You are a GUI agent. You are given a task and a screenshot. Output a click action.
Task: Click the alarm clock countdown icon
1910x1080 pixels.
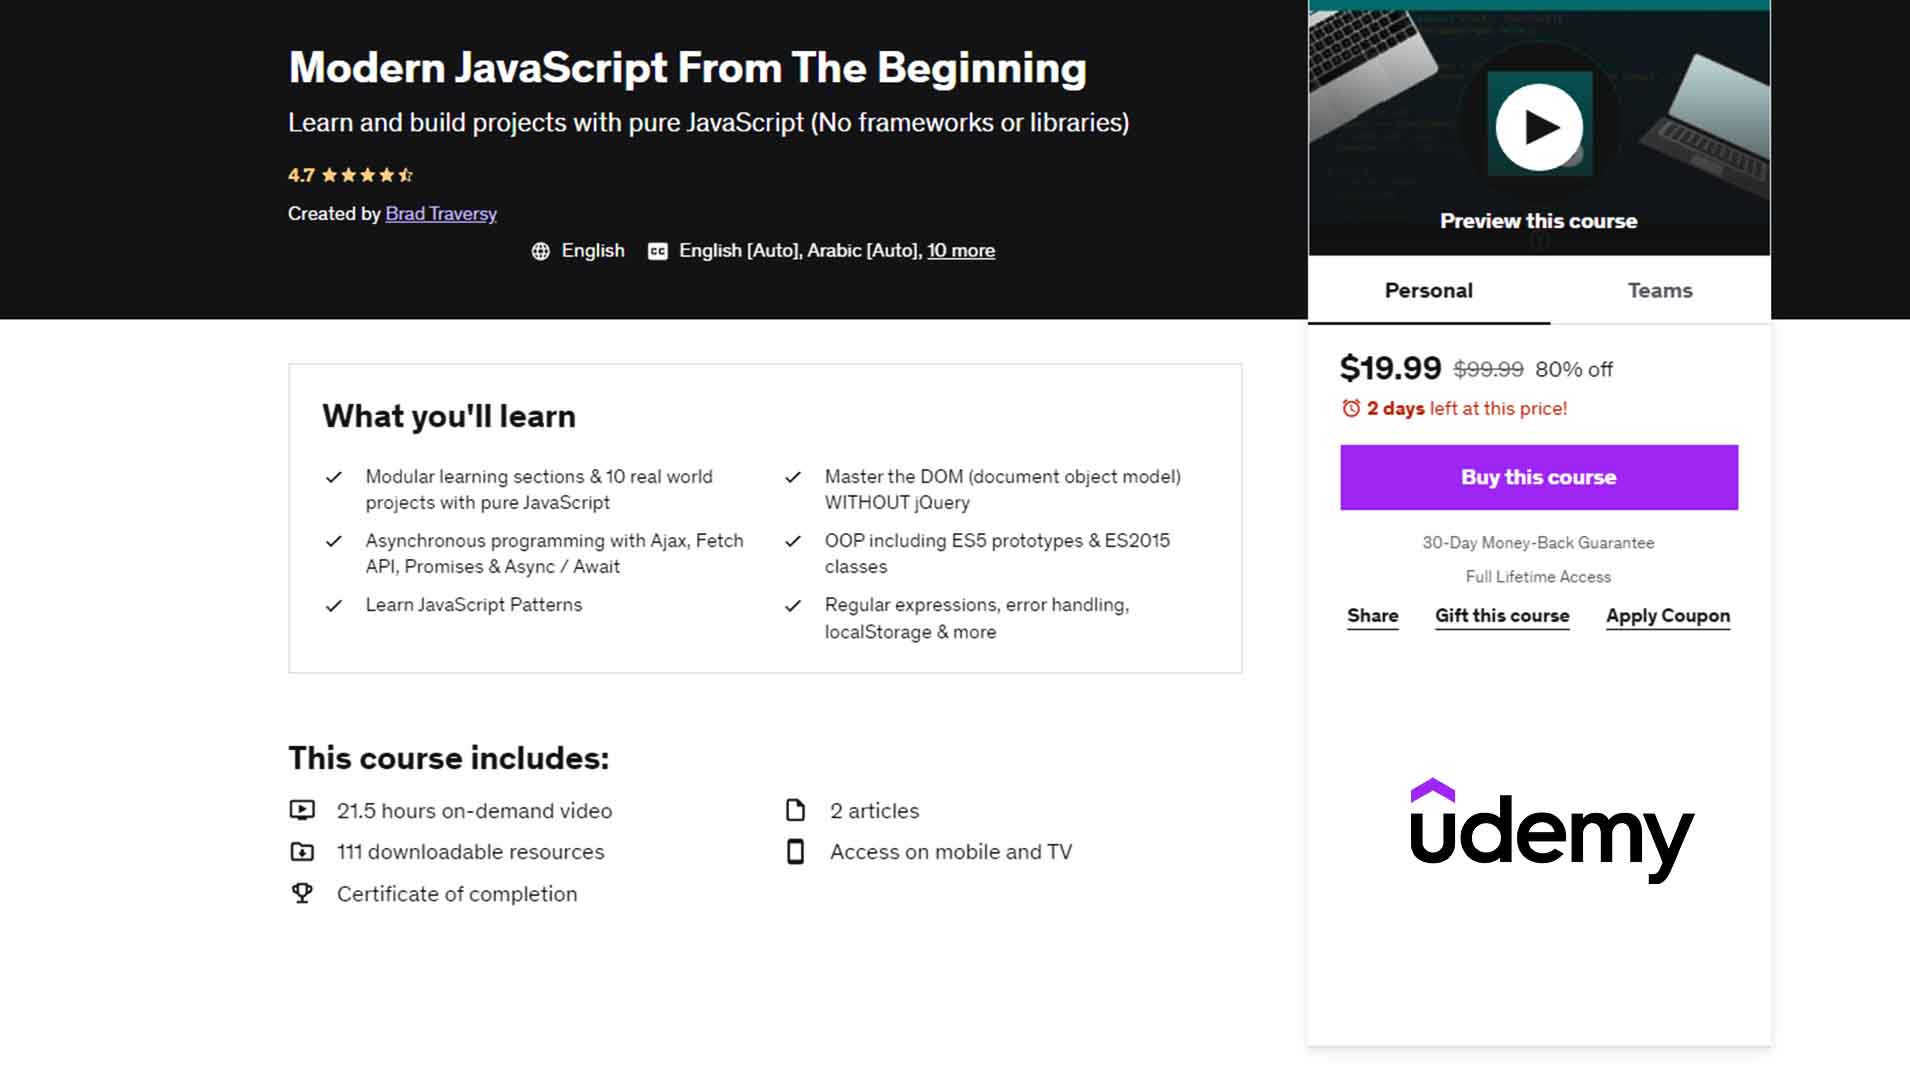tap(1352, 409)
